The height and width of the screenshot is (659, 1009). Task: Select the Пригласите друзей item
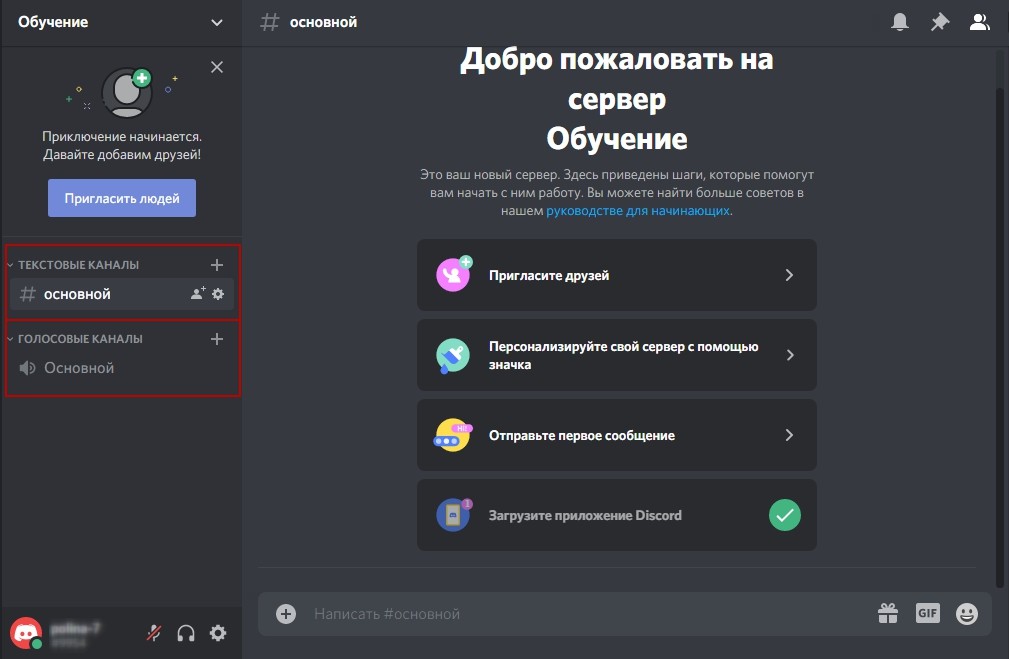[x=616, y=275]
